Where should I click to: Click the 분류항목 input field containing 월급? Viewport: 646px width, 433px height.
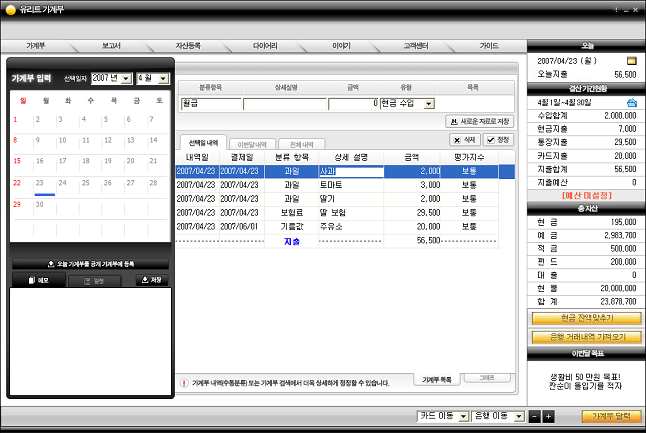point(211,104)
